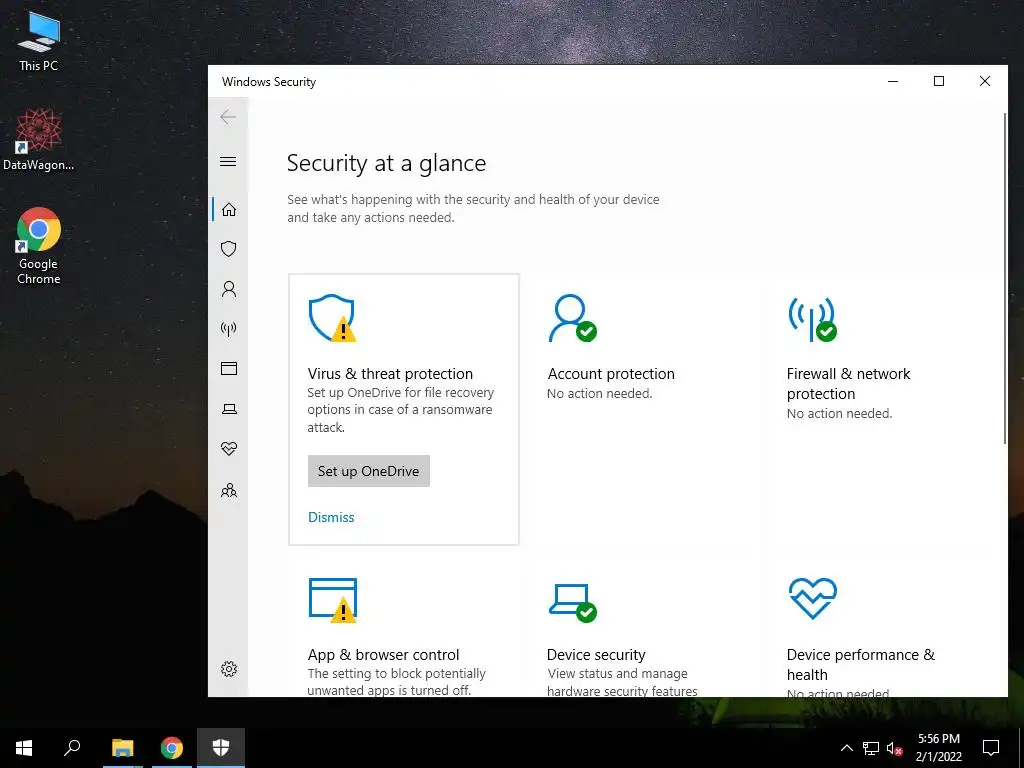Open Virus & threat protection shield sidebar icon
Viewport: 1024px width, 768px height.
(229, 249)
